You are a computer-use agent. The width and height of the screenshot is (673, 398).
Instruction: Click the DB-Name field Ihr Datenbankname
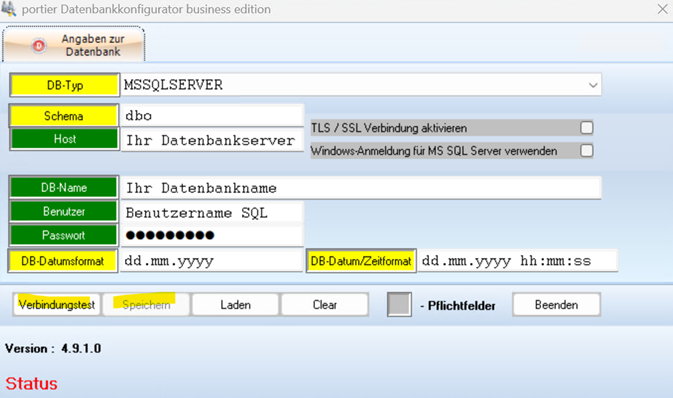361,188
